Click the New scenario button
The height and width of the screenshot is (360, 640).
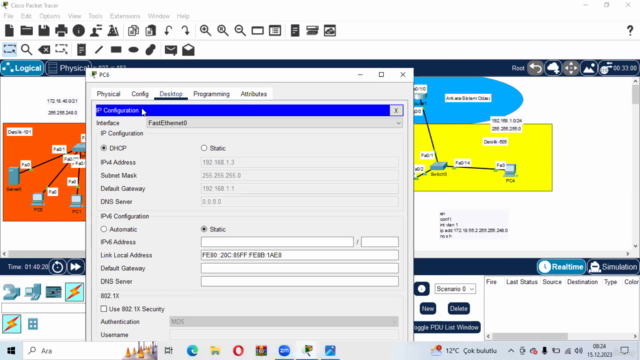[428, 309]
